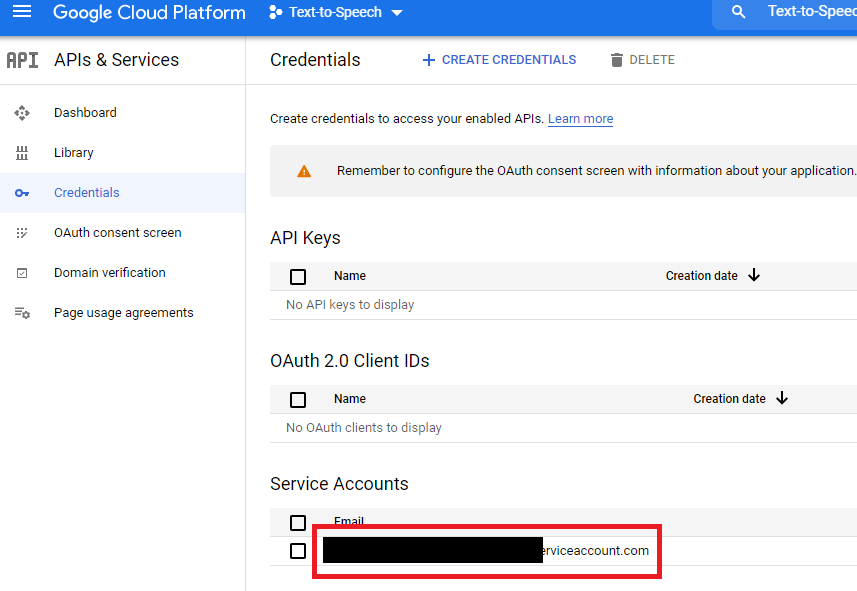Open the Learn more link

pyautogui.click(x=580, y=119)
